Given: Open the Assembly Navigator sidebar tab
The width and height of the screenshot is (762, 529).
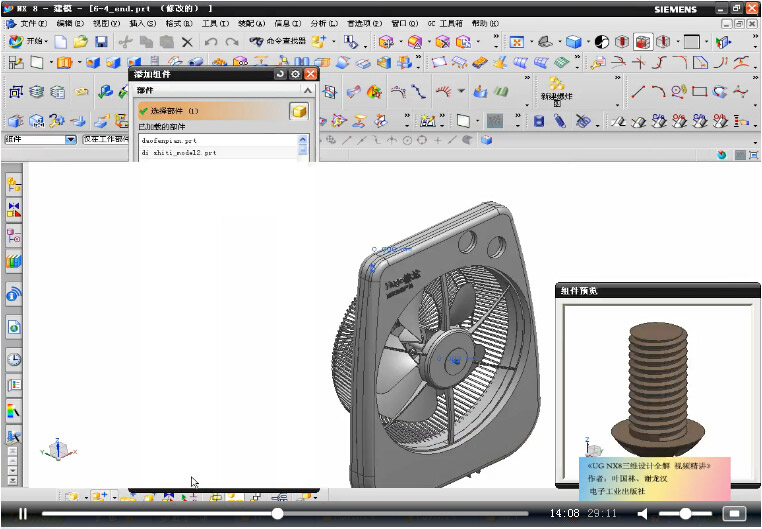Looking at the screenshot, I should click(x=14, y=185).
